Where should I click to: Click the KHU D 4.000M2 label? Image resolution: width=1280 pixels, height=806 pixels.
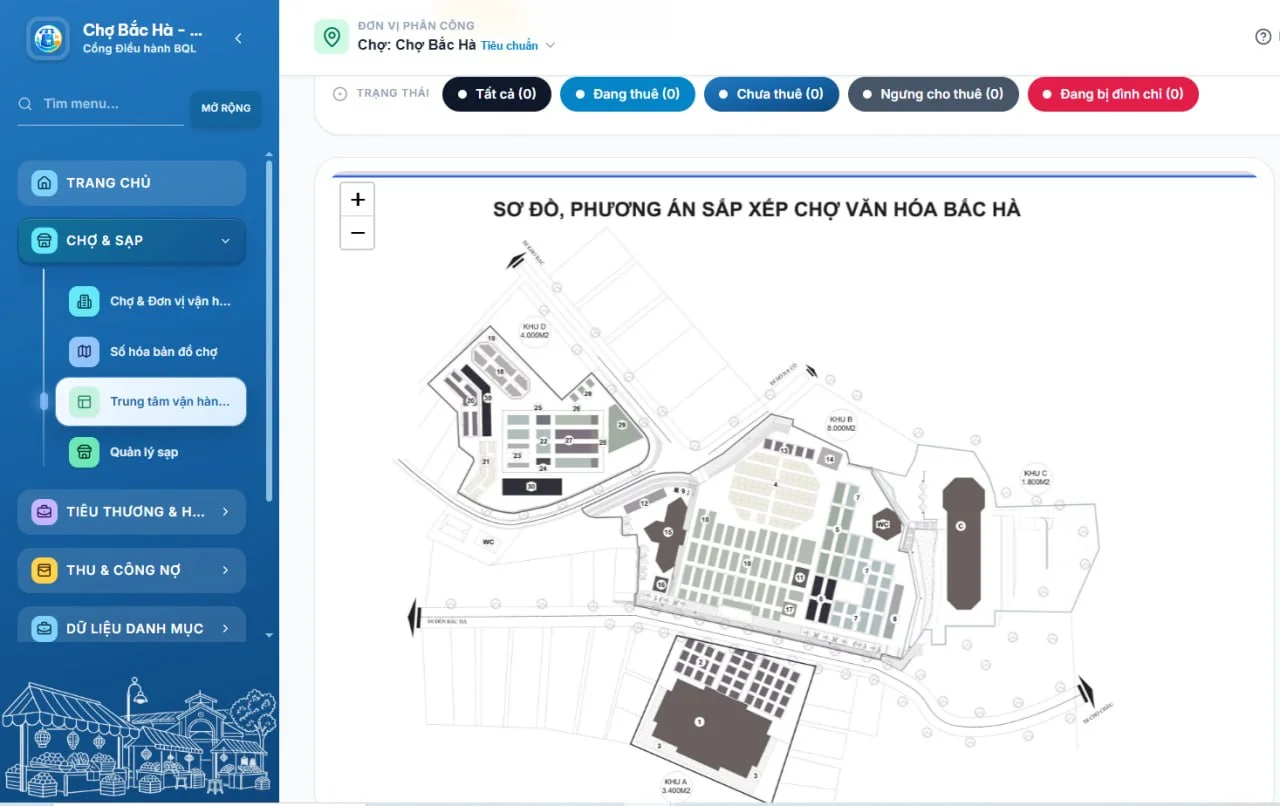point(535,331)
